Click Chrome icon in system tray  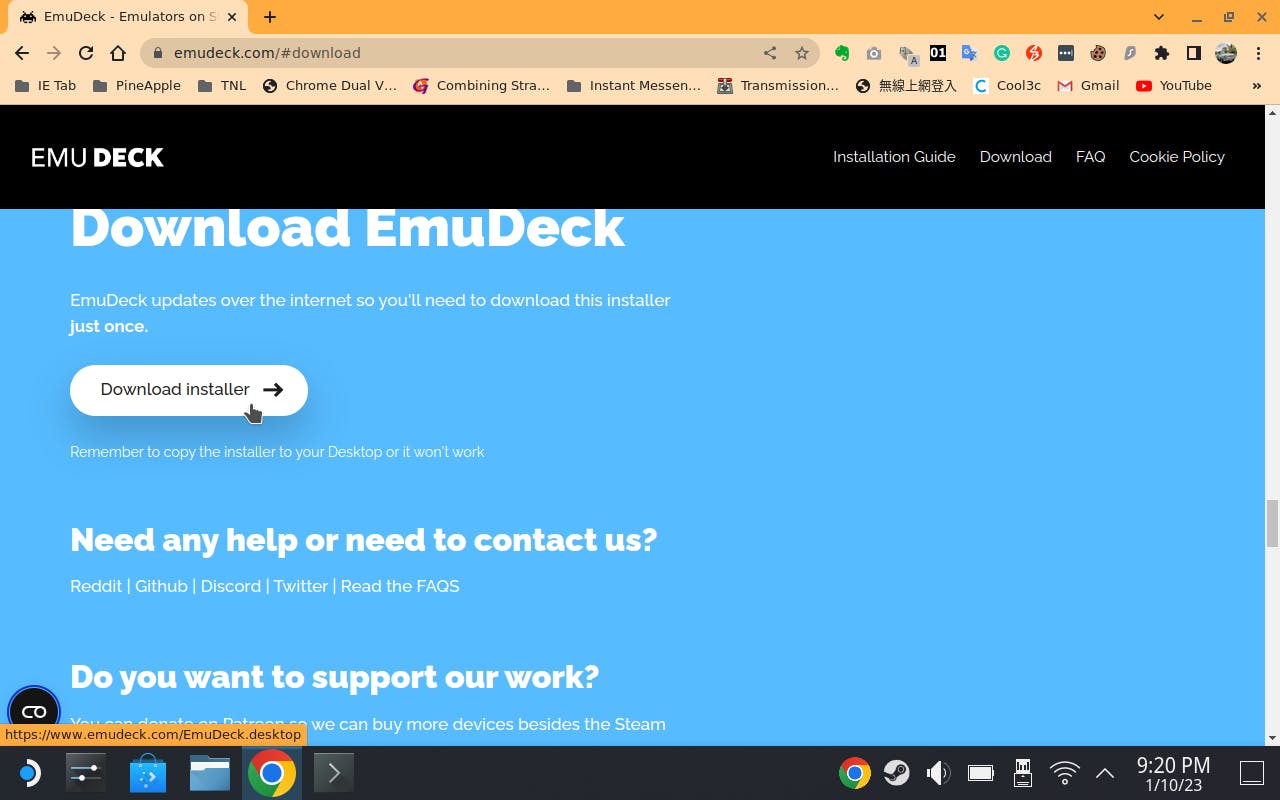click(x=854, y=773)
